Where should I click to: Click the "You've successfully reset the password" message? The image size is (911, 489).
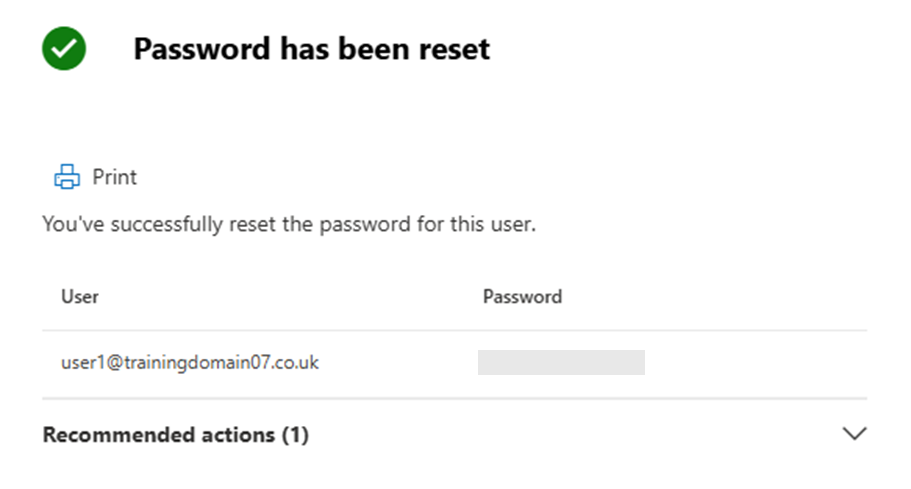pos(289,224)
